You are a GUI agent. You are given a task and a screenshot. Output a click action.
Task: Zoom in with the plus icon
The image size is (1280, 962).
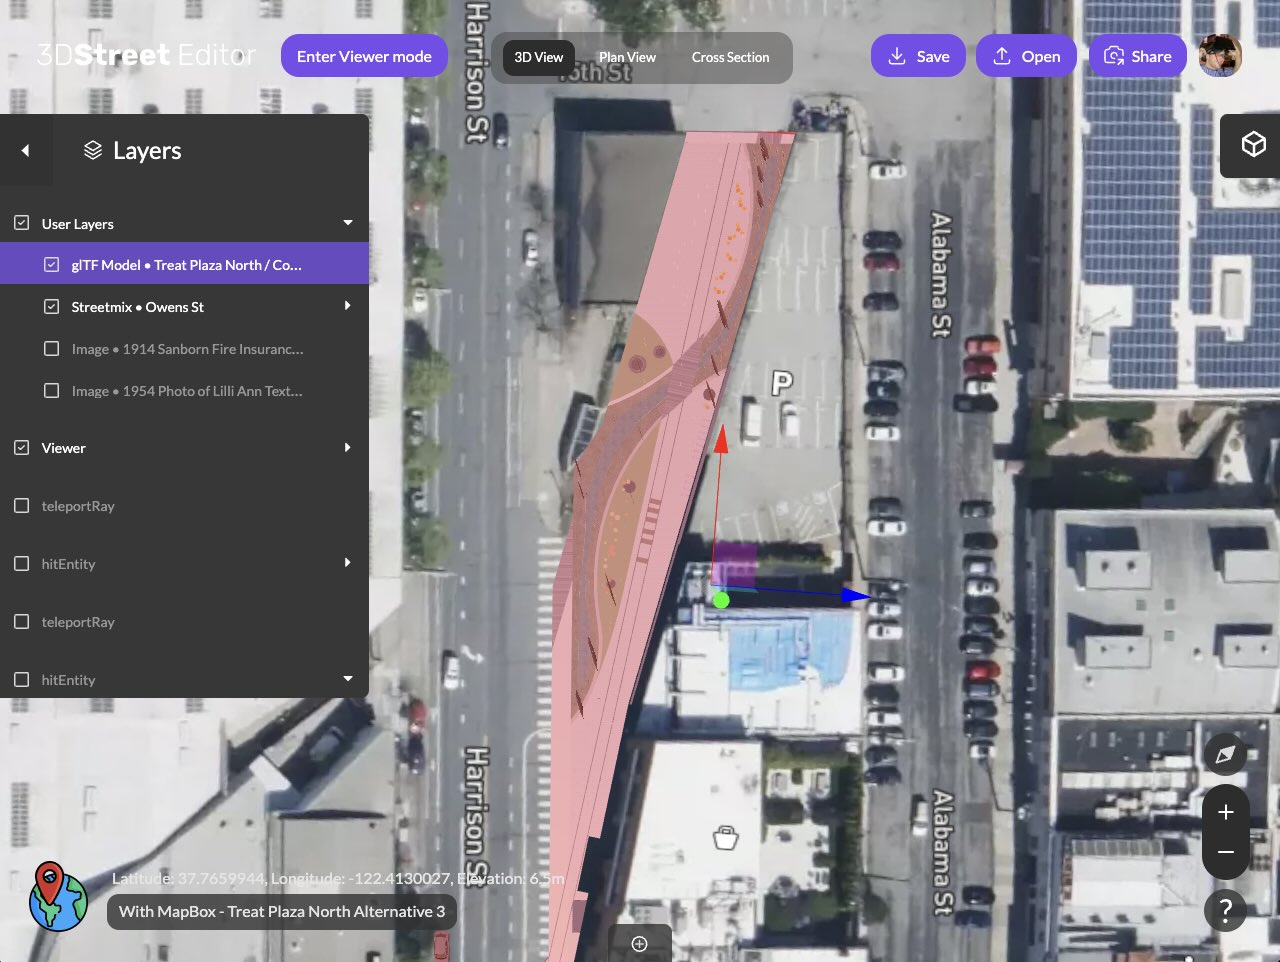[1225, 813]
